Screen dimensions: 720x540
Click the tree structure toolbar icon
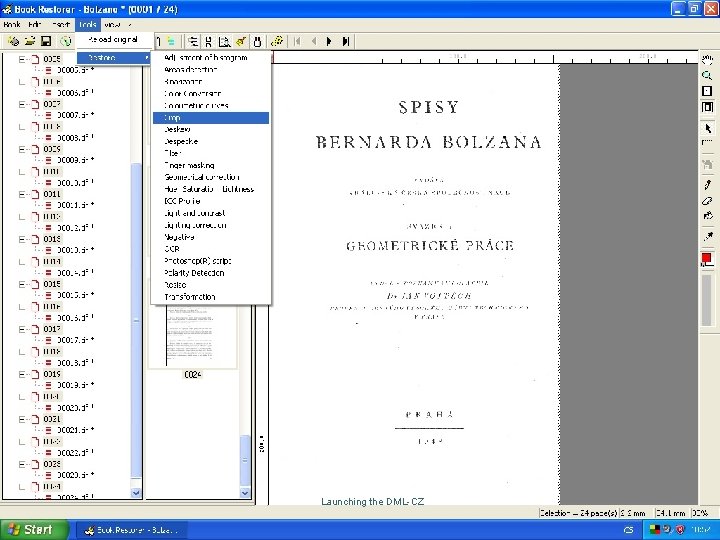click(193, 42)
